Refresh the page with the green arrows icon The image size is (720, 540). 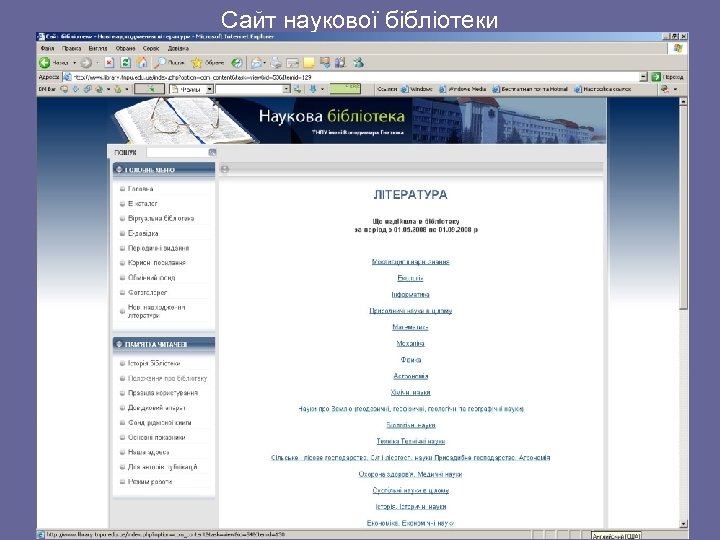click(x=125, y=62)
